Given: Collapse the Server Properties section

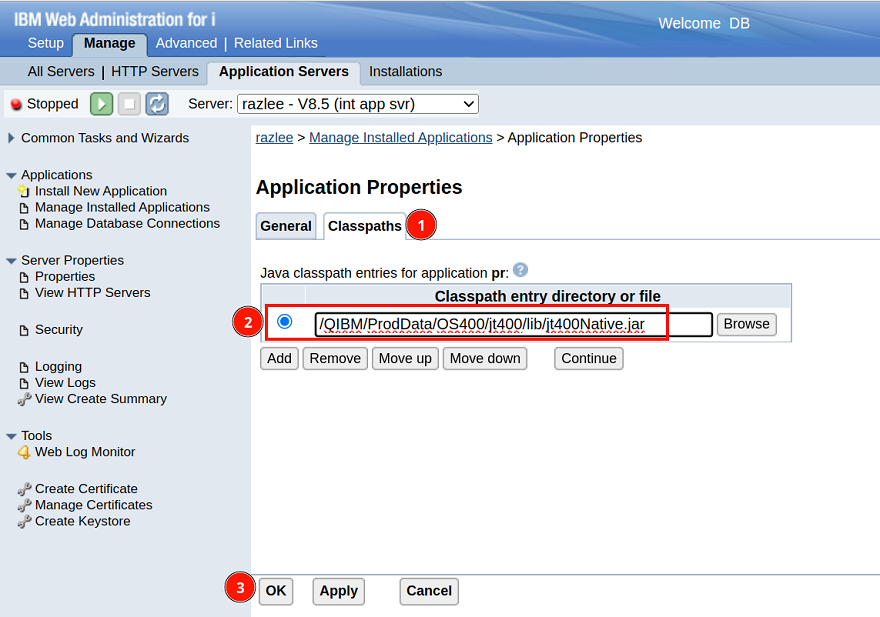Looking at the screenshot, I should (x=11, y=261).
